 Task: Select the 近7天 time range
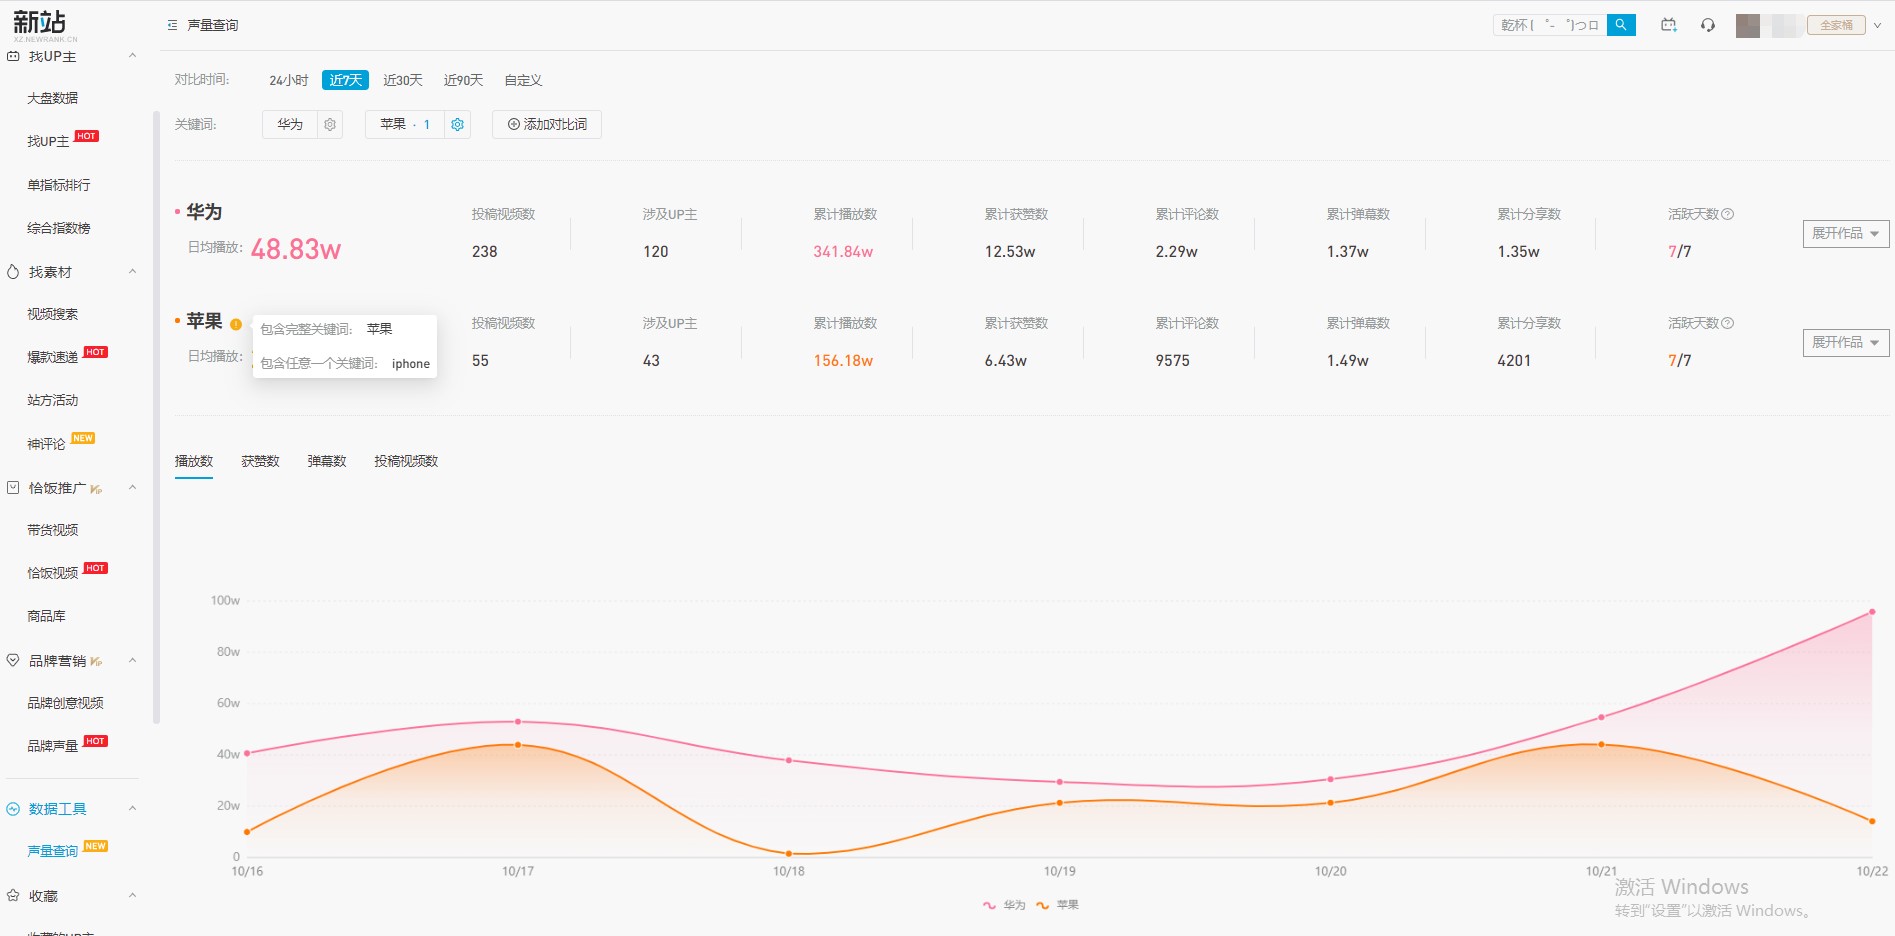pyautogui.click(x=345, y=80)
